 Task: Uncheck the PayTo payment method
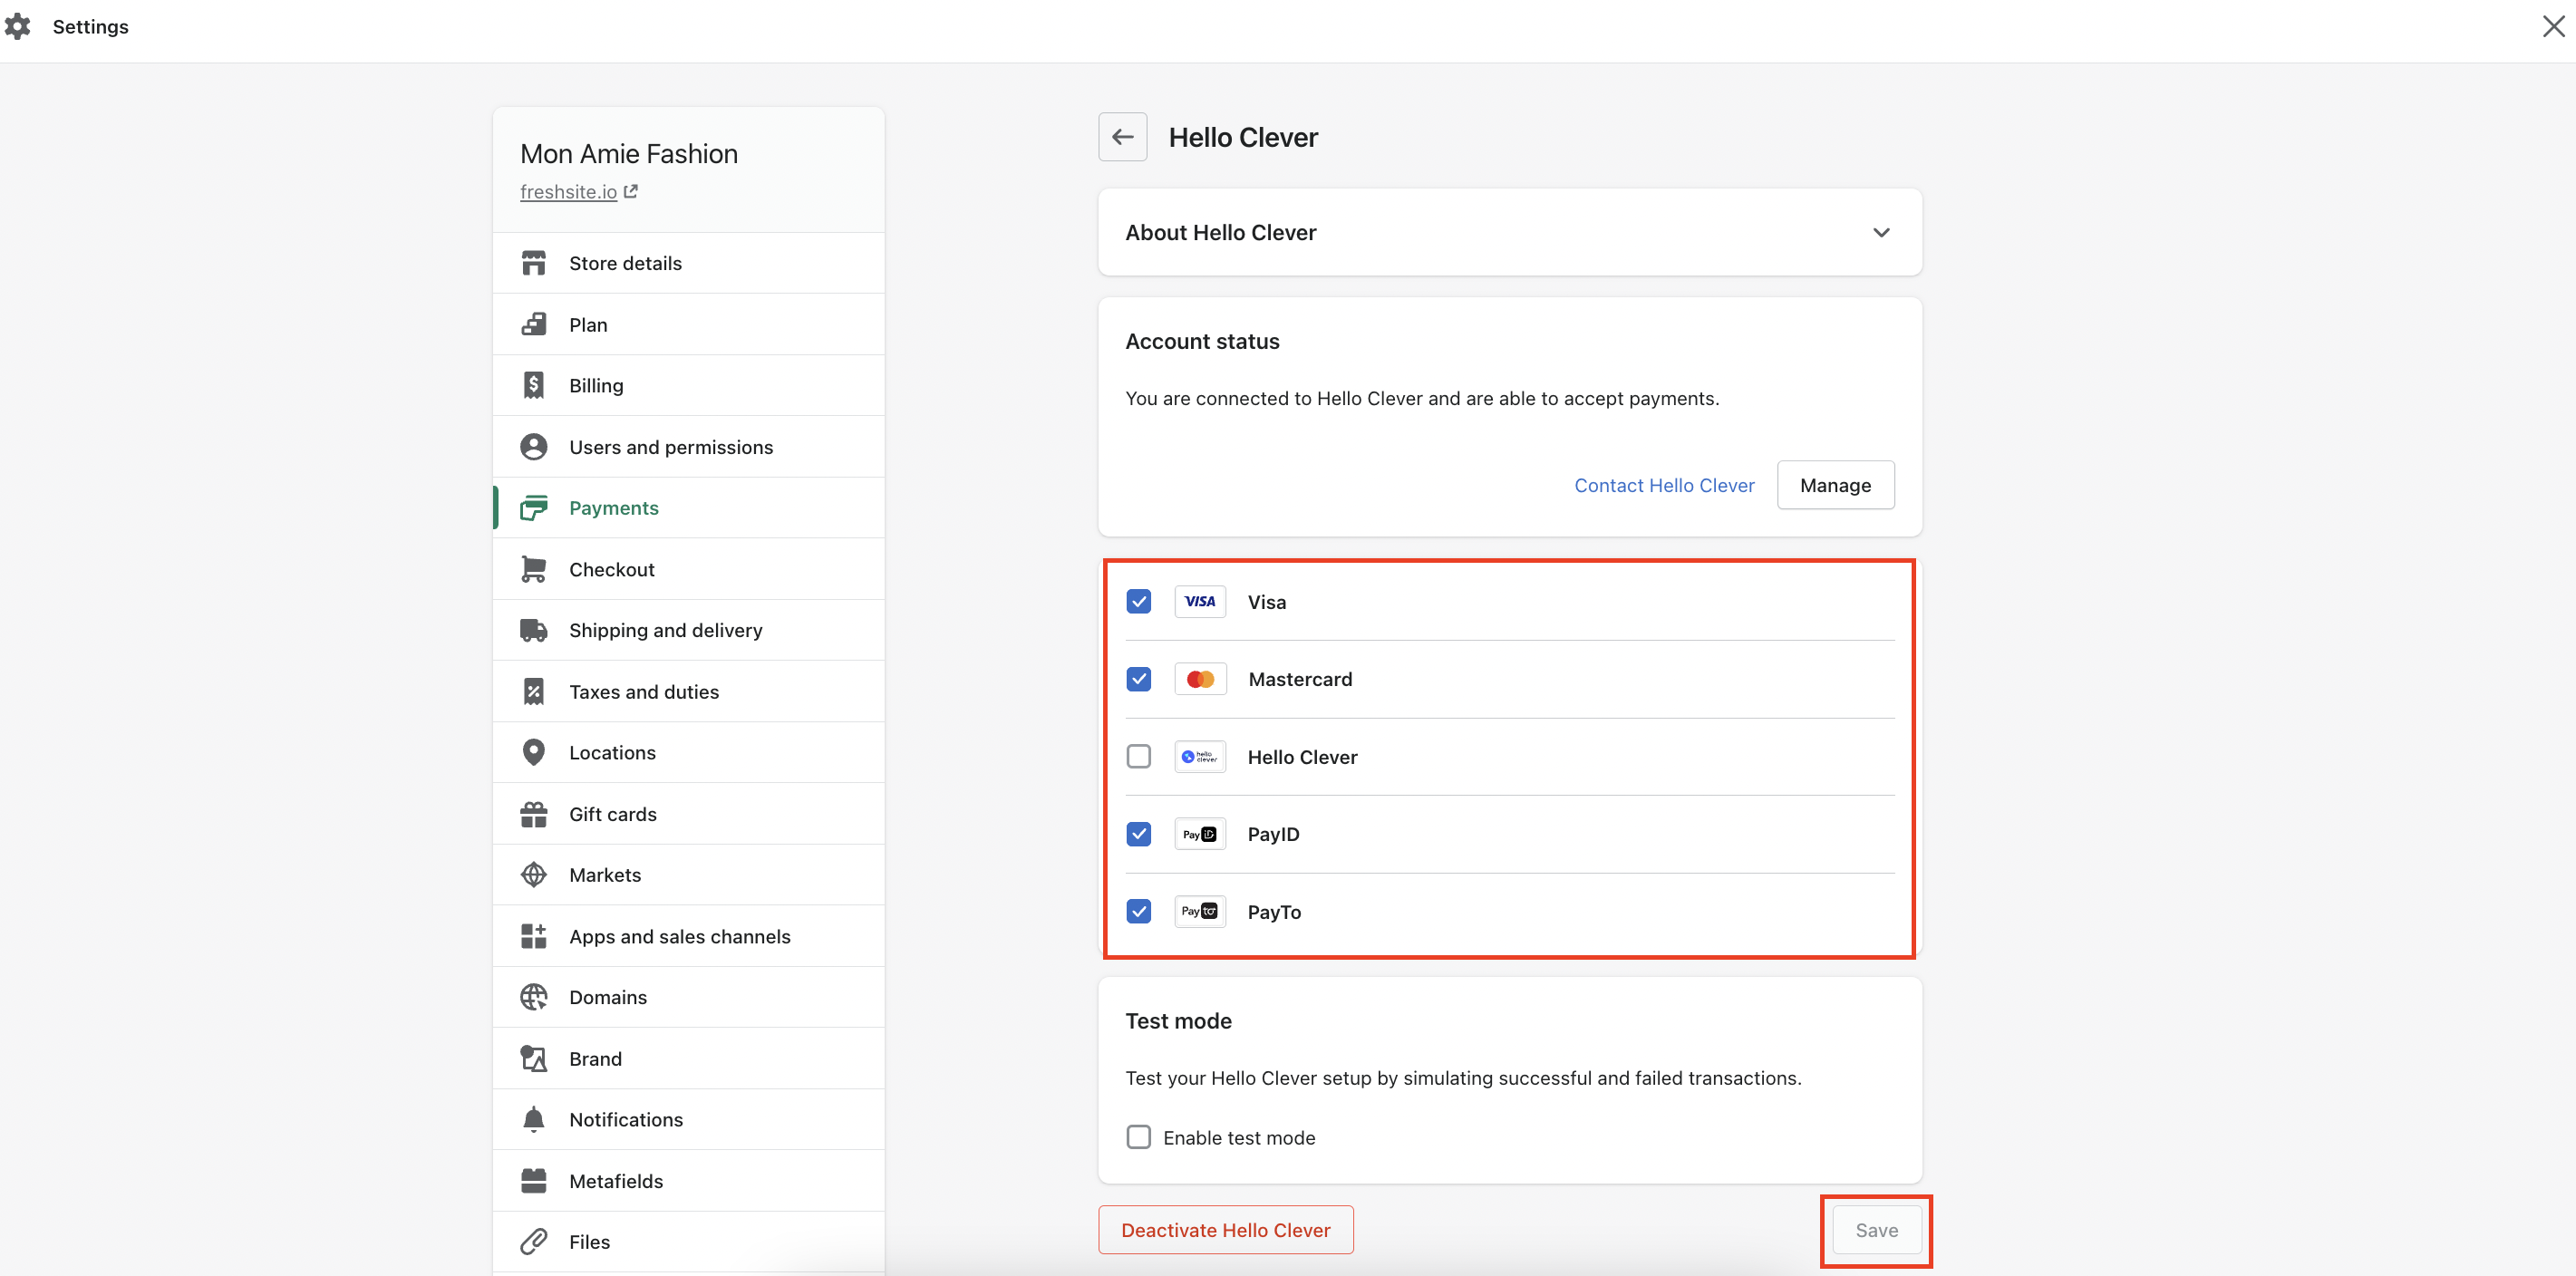point(1138,911)
